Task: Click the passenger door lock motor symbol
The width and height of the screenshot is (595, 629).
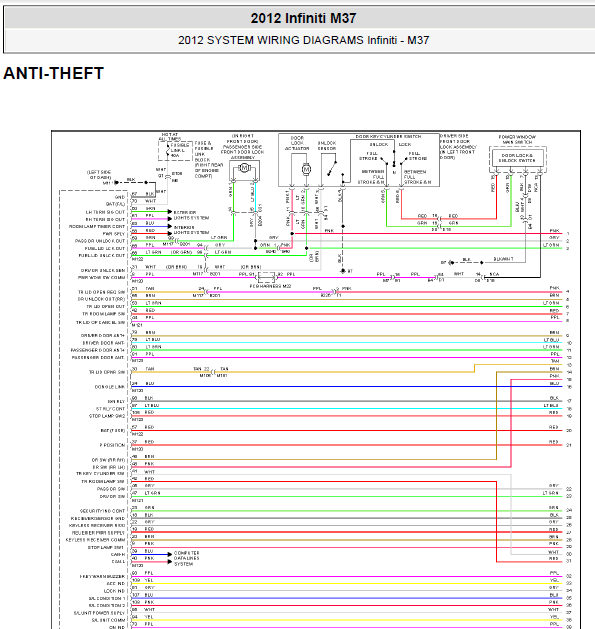Action: click(244, 168)
